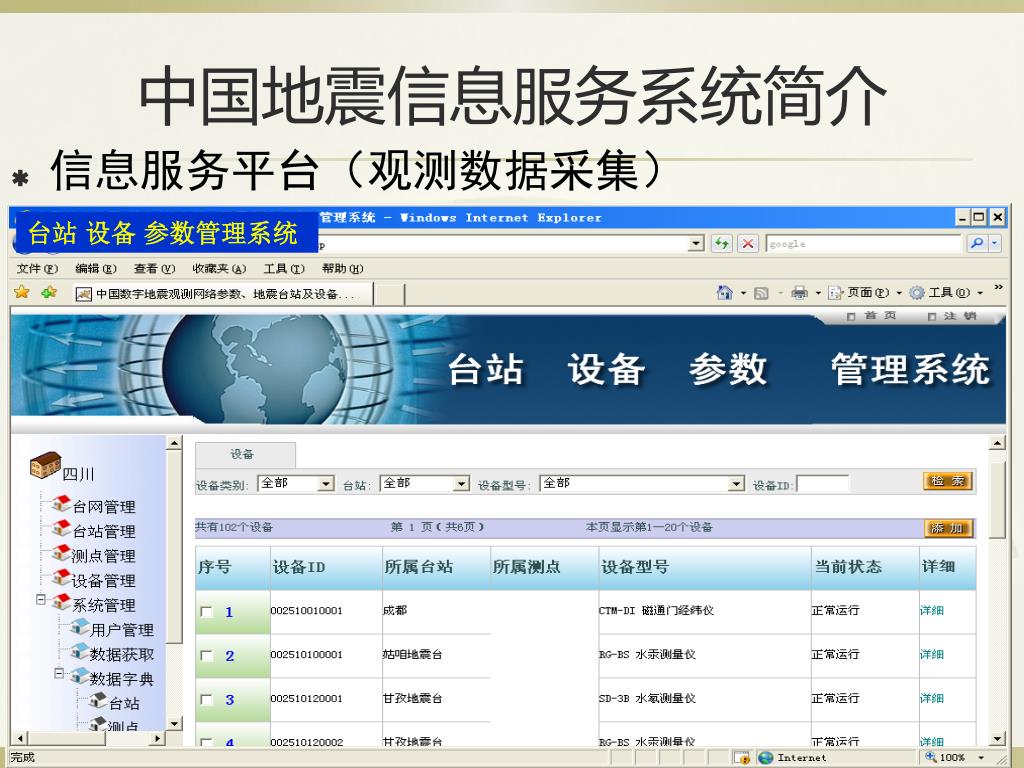This screenshot has height=768, width=1024.
Task: Click the Add to Favorites icon
Action: (49, 293)
